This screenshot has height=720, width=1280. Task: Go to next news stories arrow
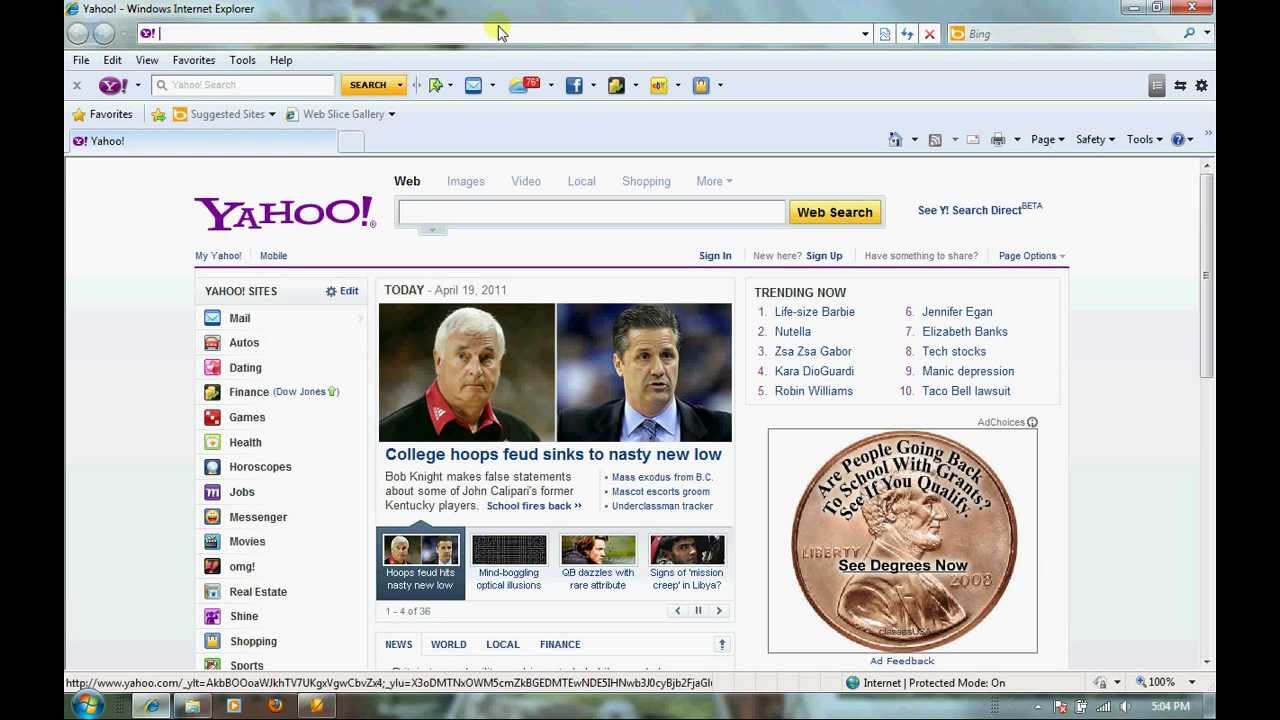718,611
